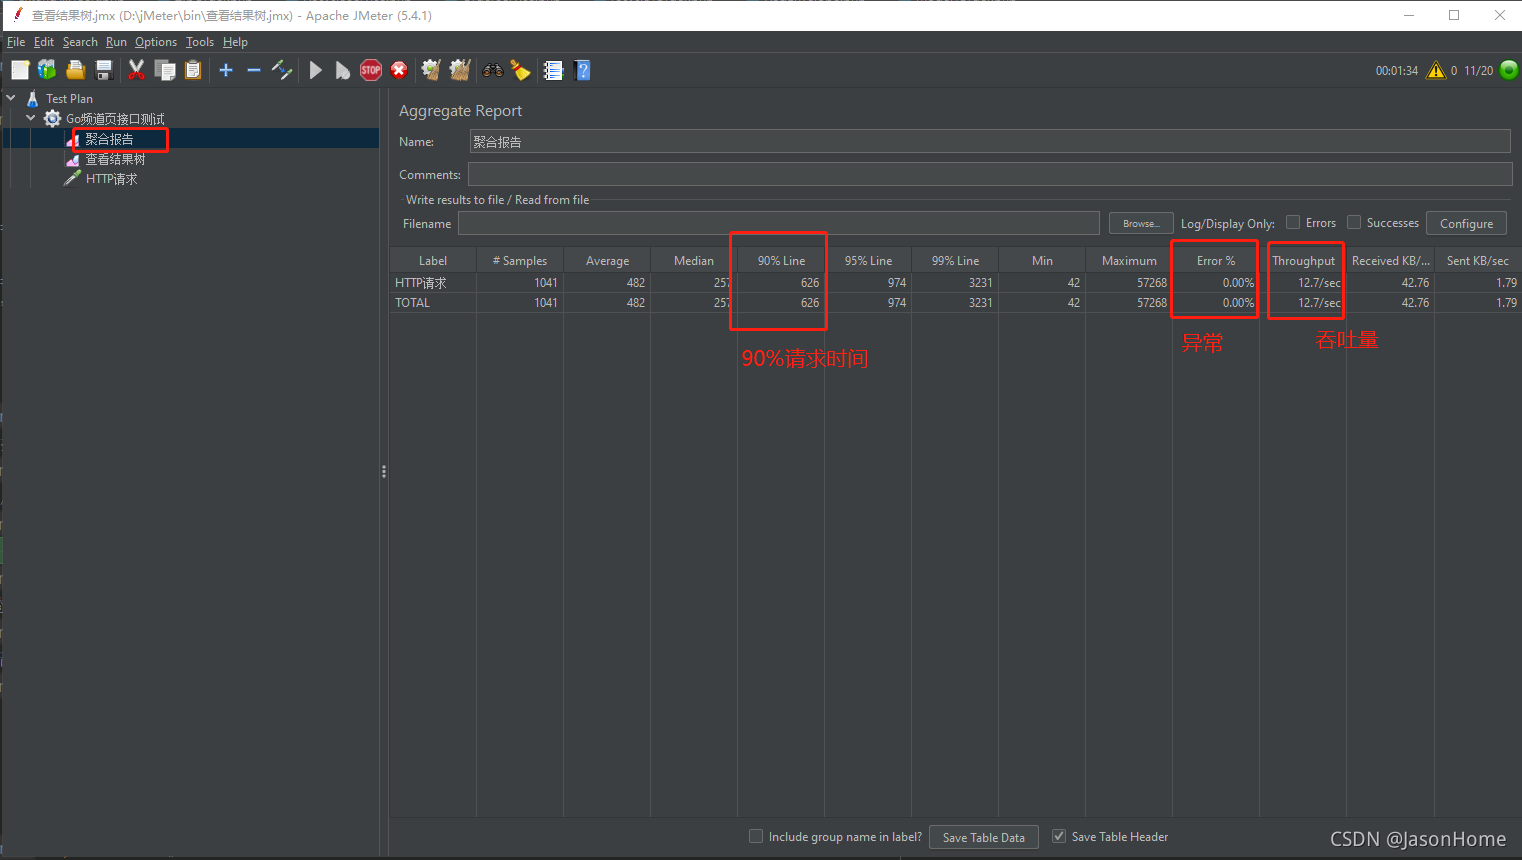Open the File menu
Screen dimensions: 1522x860
point(16,42)
